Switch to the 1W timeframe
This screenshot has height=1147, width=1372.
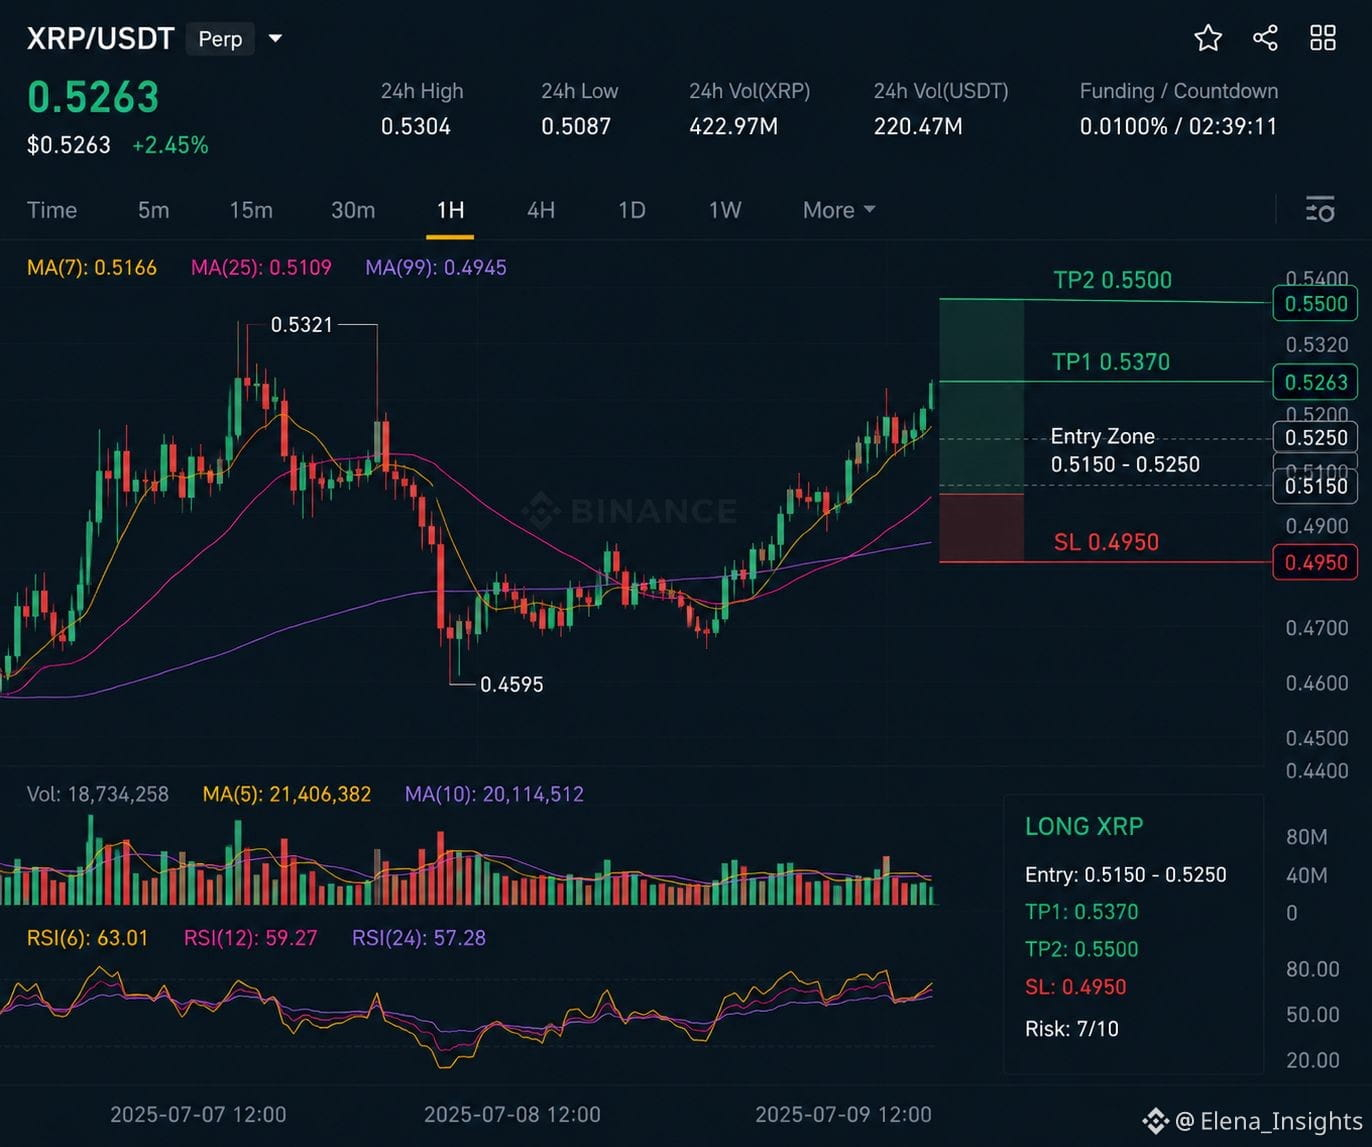pyautogui.click(x=725, y=210)
